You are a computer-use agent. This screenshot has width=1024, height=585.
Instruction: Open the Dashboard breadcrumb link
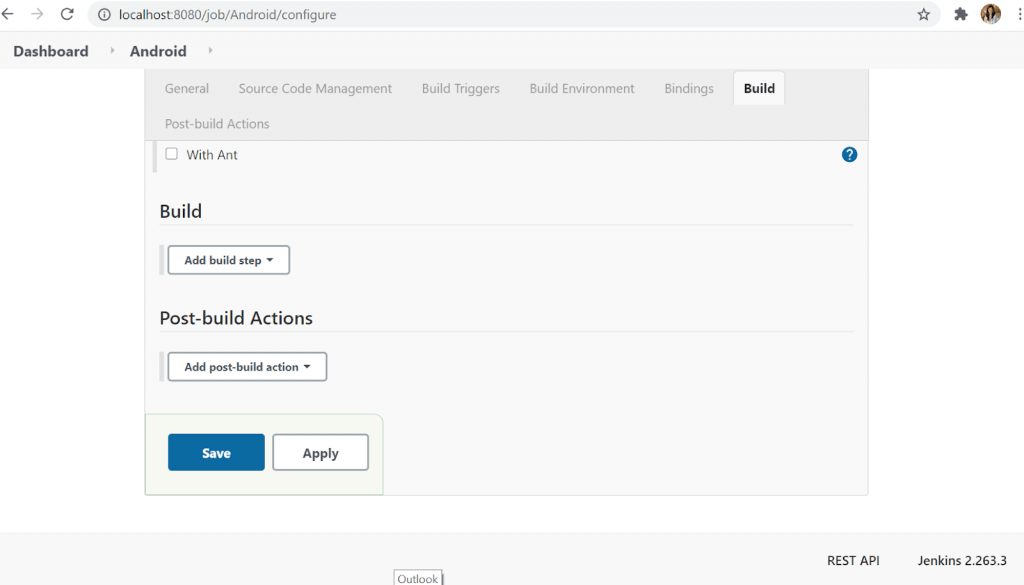(x=51, y=51)
